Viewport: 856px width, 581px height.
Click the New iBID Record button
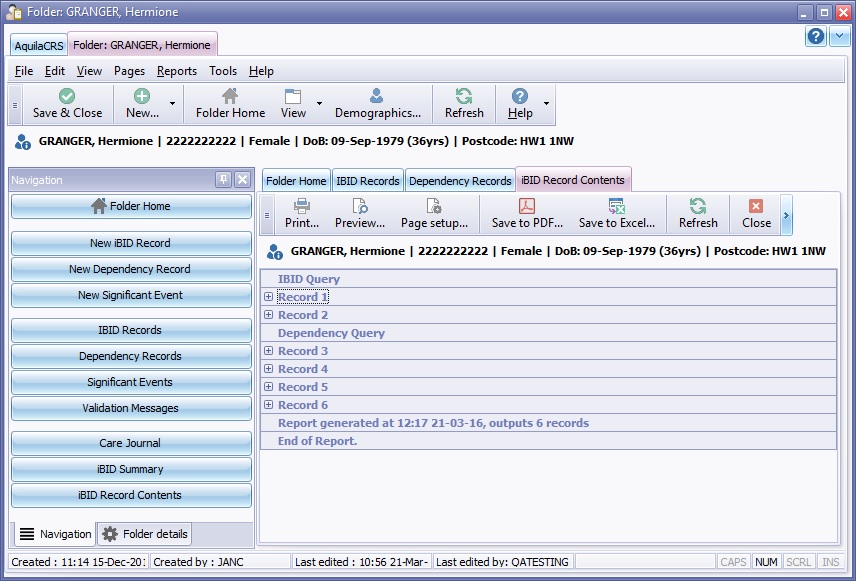pyautogui.click(x=131, y=243)
